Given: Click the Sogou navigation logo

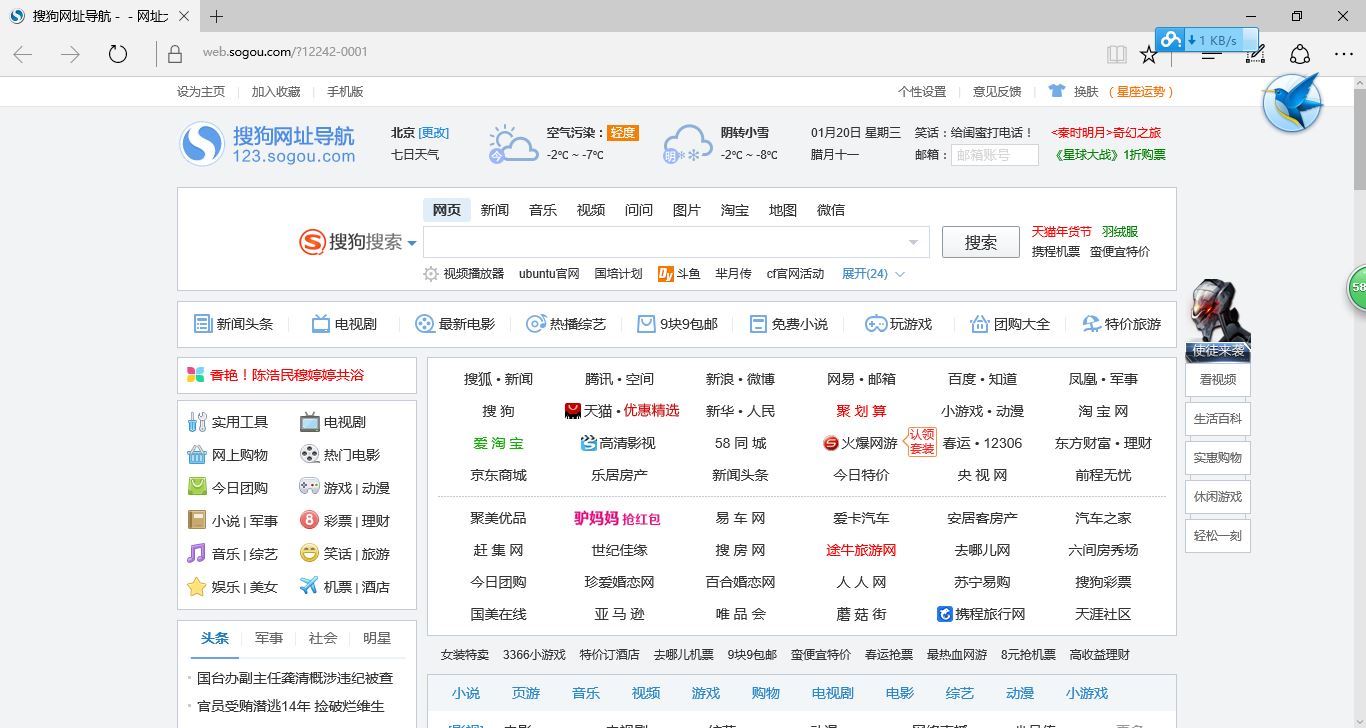Looking at the screenshot, I should click(x=268, y=144).
